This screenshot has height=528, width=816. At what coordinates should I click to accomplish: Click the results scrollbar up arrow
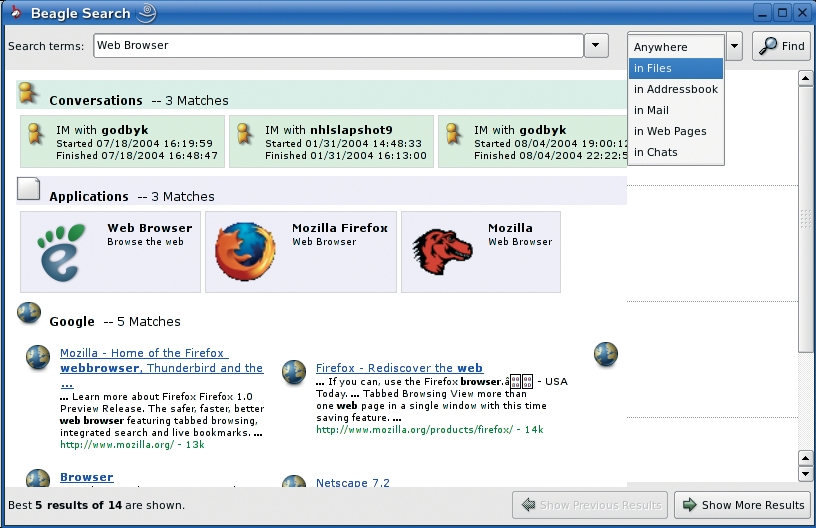(805, 79)
